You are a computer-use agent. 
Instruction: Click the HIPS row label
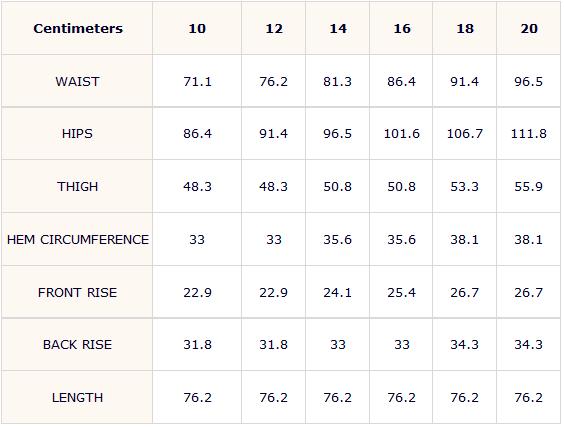[x=77, y=134]
